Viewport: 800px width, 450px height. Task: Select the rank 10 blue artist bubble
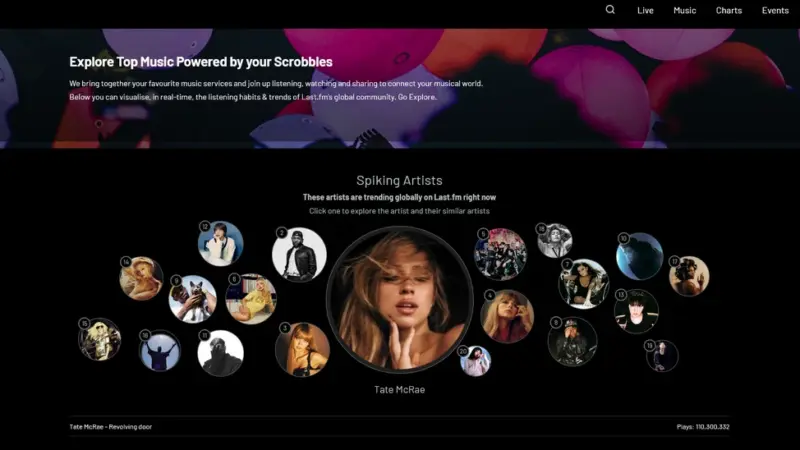(x=639, y=256)
